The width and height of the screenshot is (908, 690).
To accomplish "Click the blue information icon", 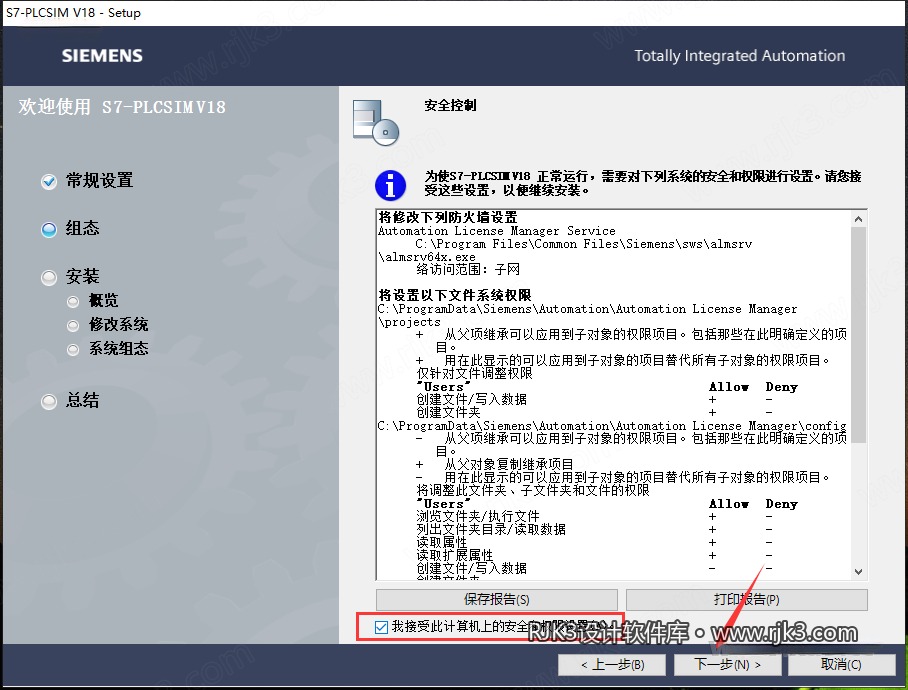I will coord(390,185).
